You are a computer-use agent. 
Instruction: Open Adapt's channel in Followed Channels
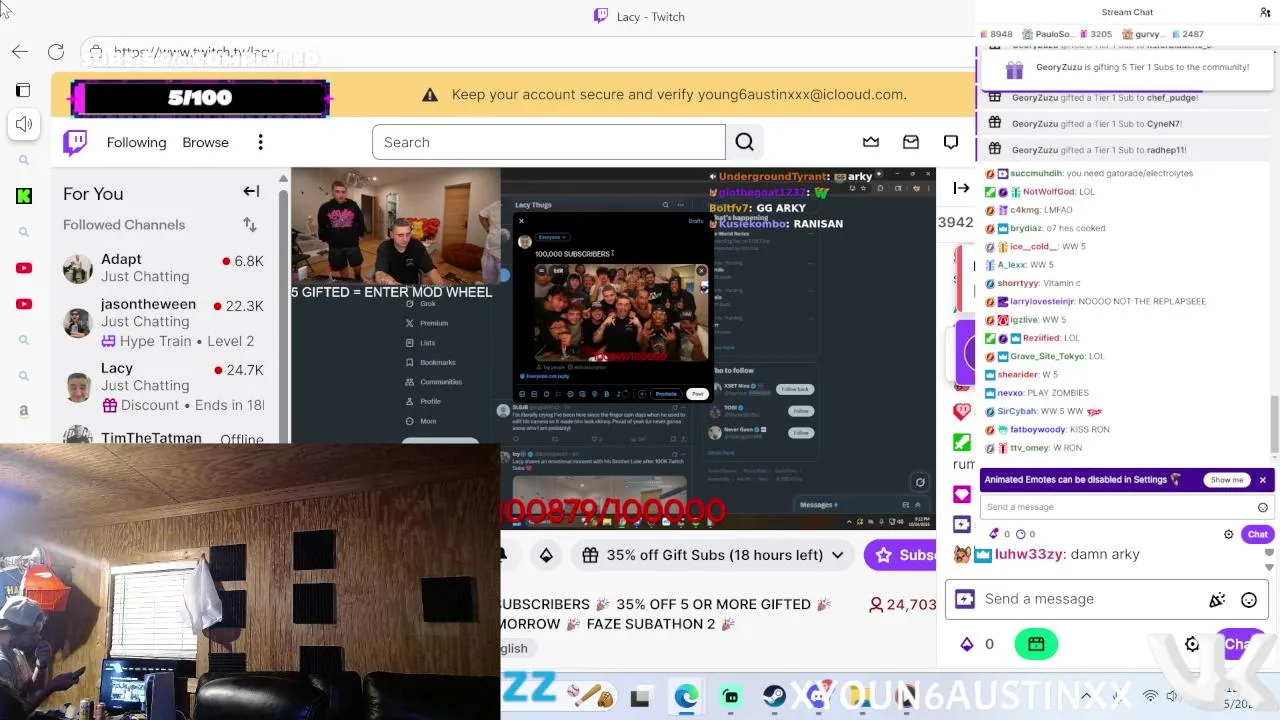click(x=164, y=268)
